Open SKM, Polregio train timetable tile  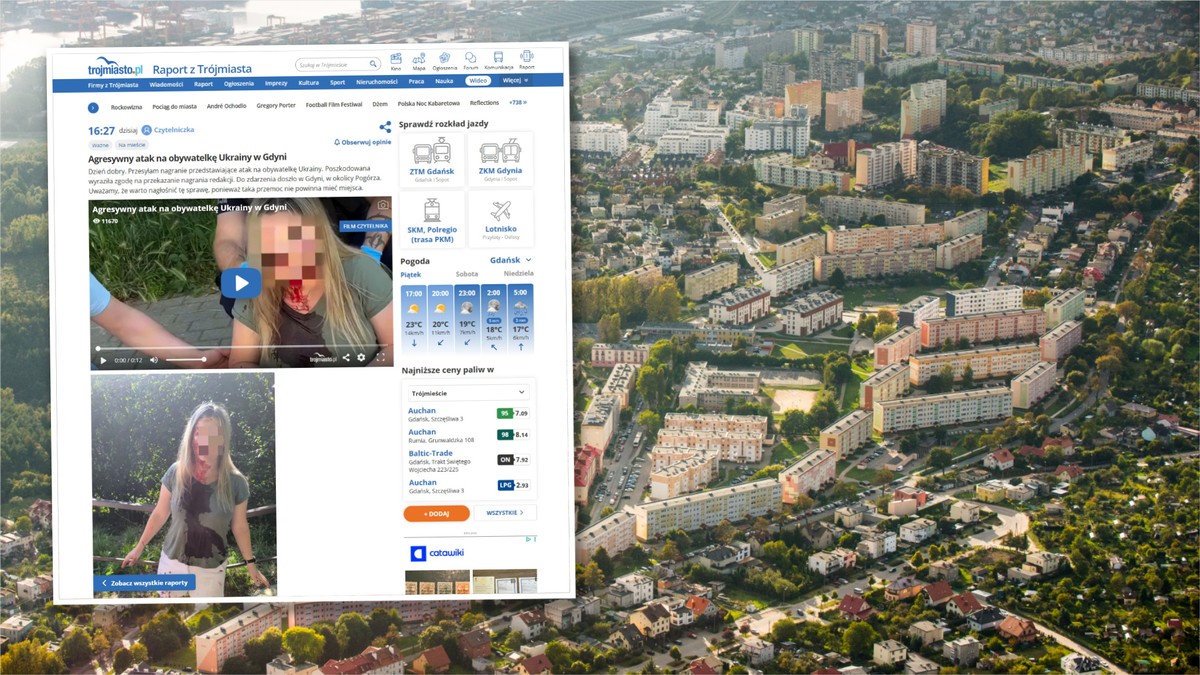pos(431,219)
